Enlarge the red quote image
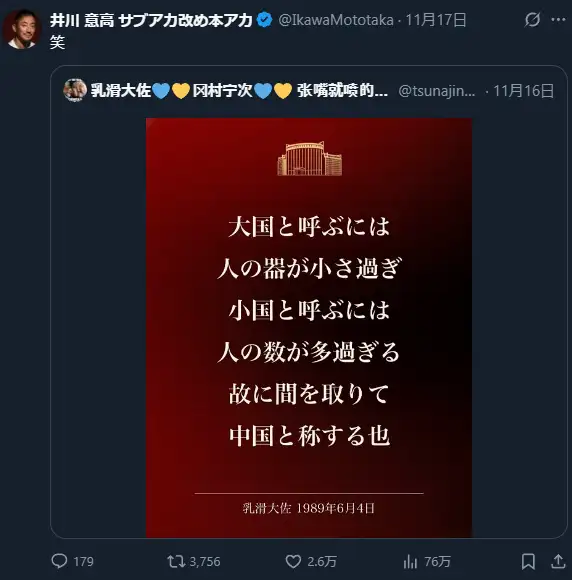572x580 pixels. pyautogui.click(x=309, y=328)
